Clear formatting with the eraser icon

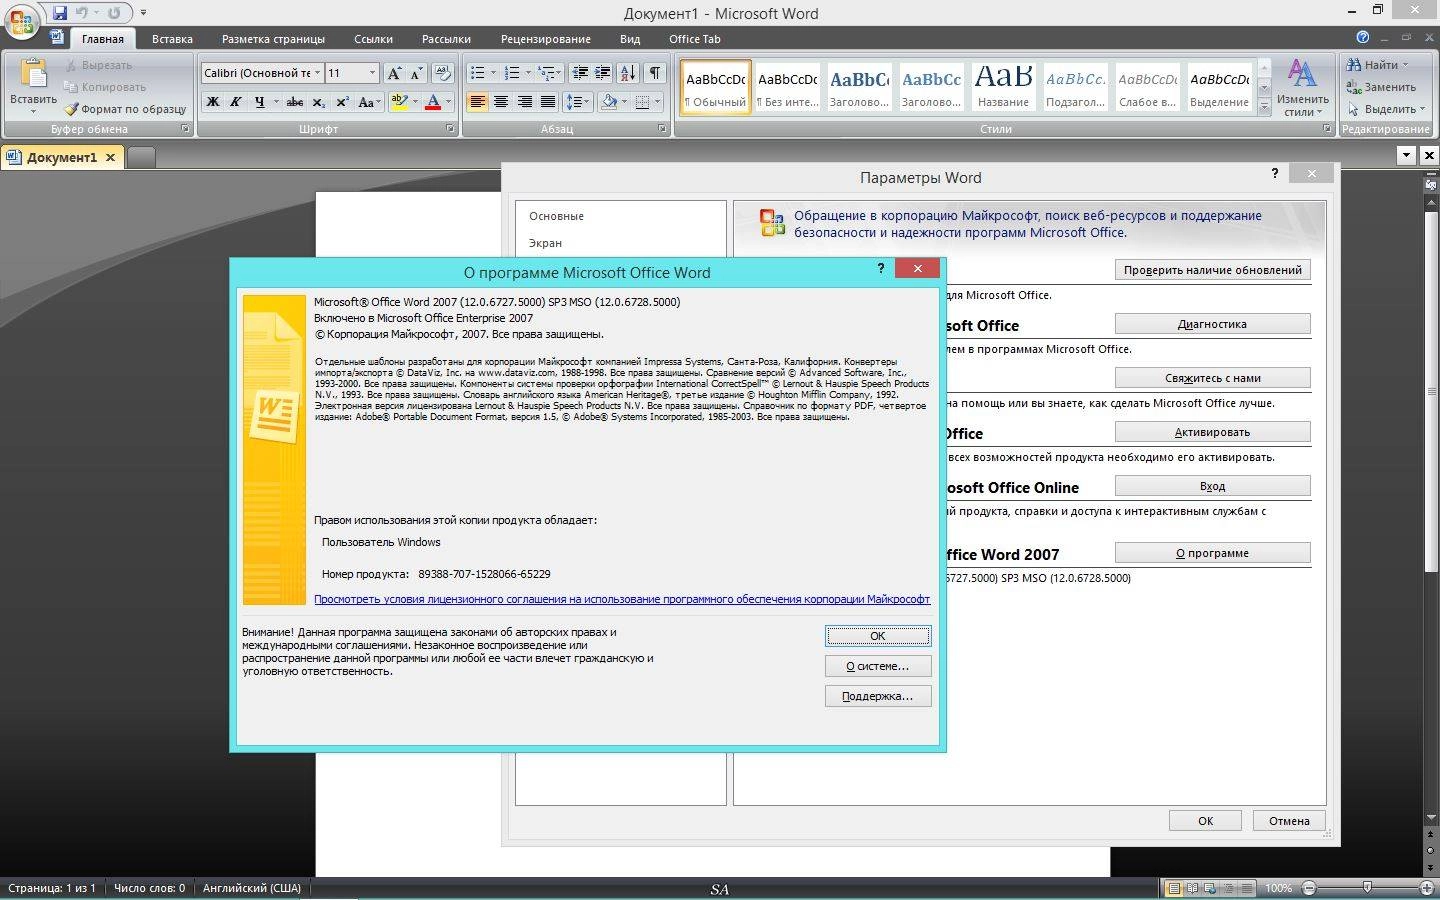443,73
